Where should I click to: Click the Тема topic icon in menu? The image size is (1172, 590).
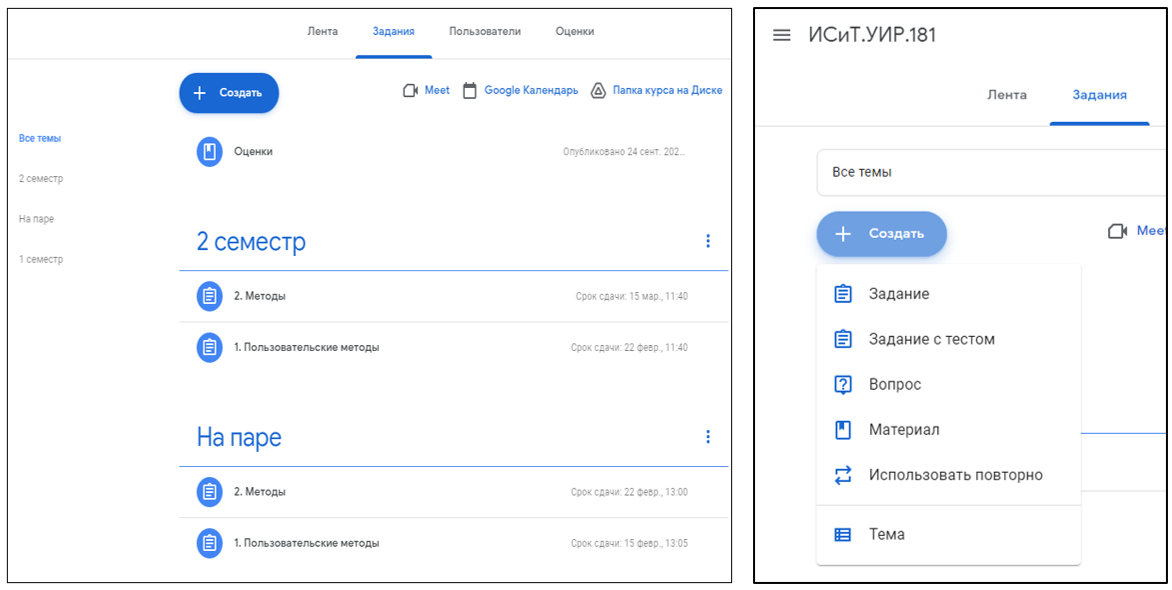pos(843,535)
